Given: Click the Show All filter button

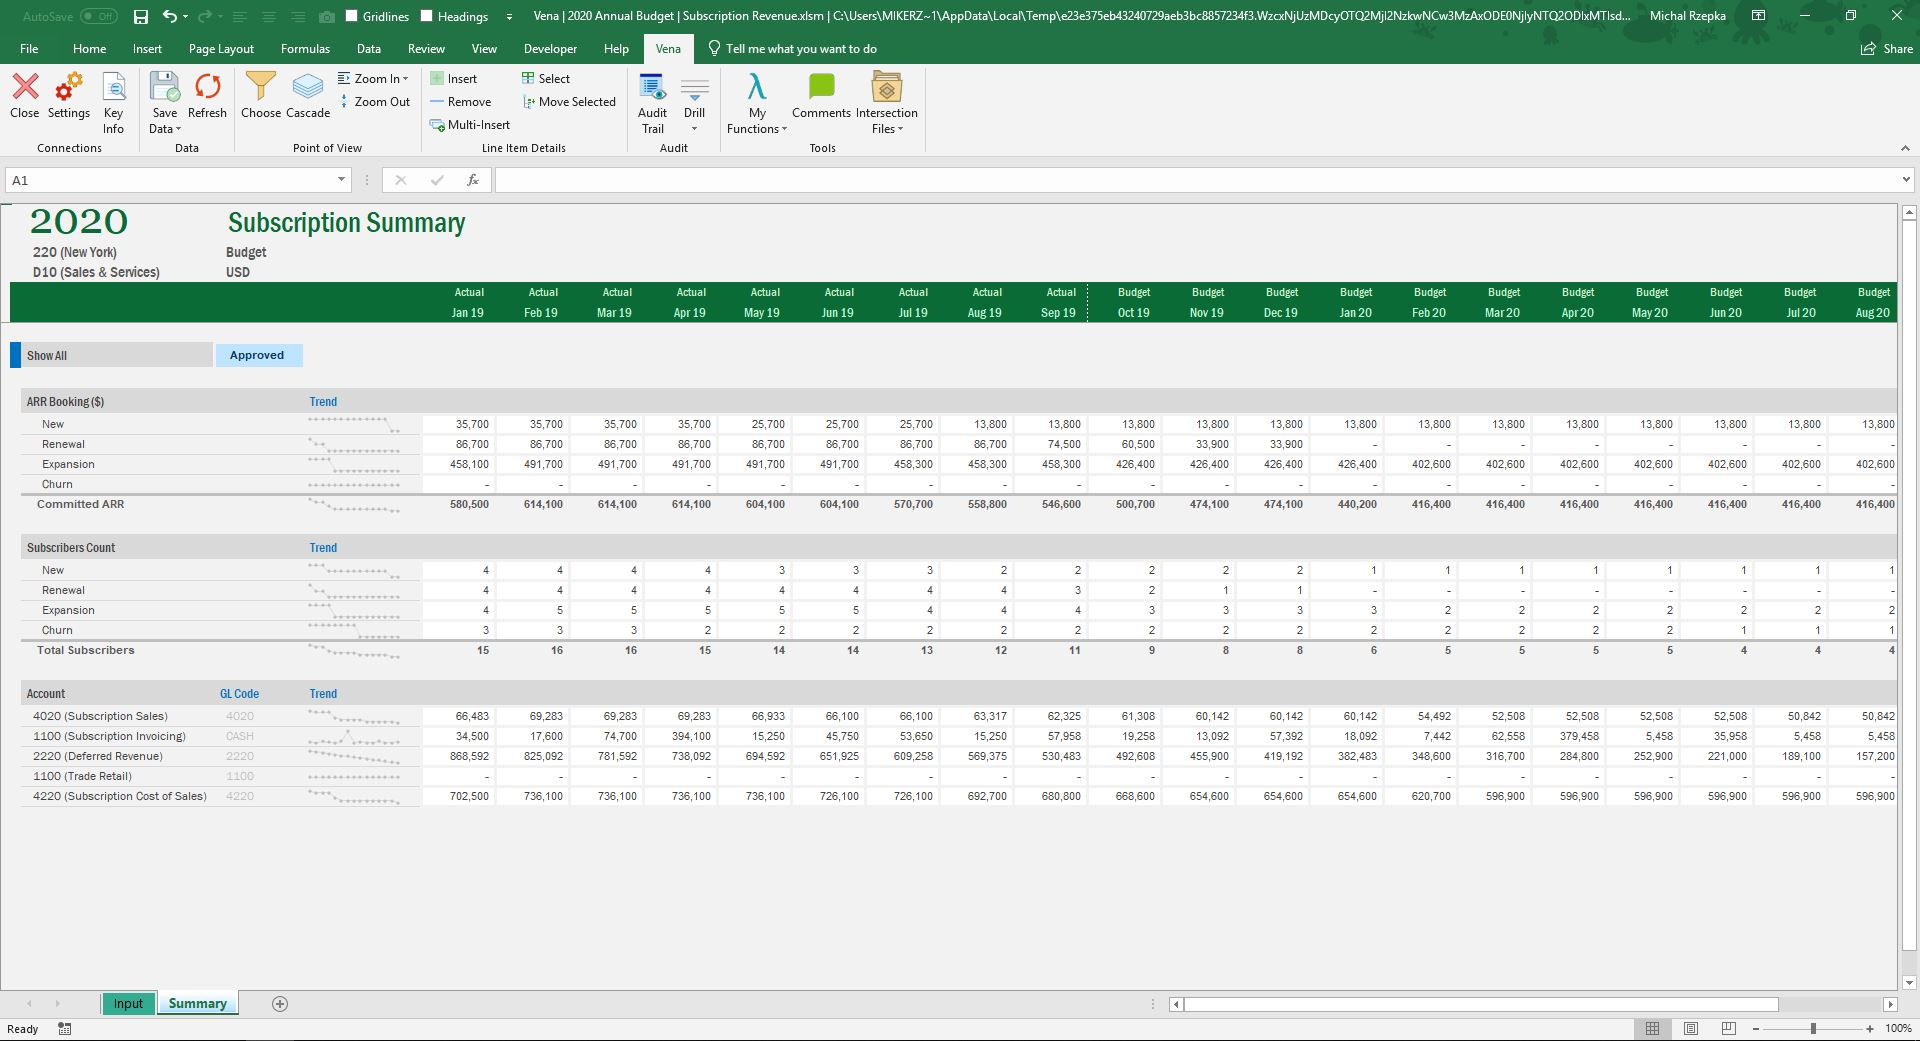Looking at the screenshot, I should coord(111,355).
